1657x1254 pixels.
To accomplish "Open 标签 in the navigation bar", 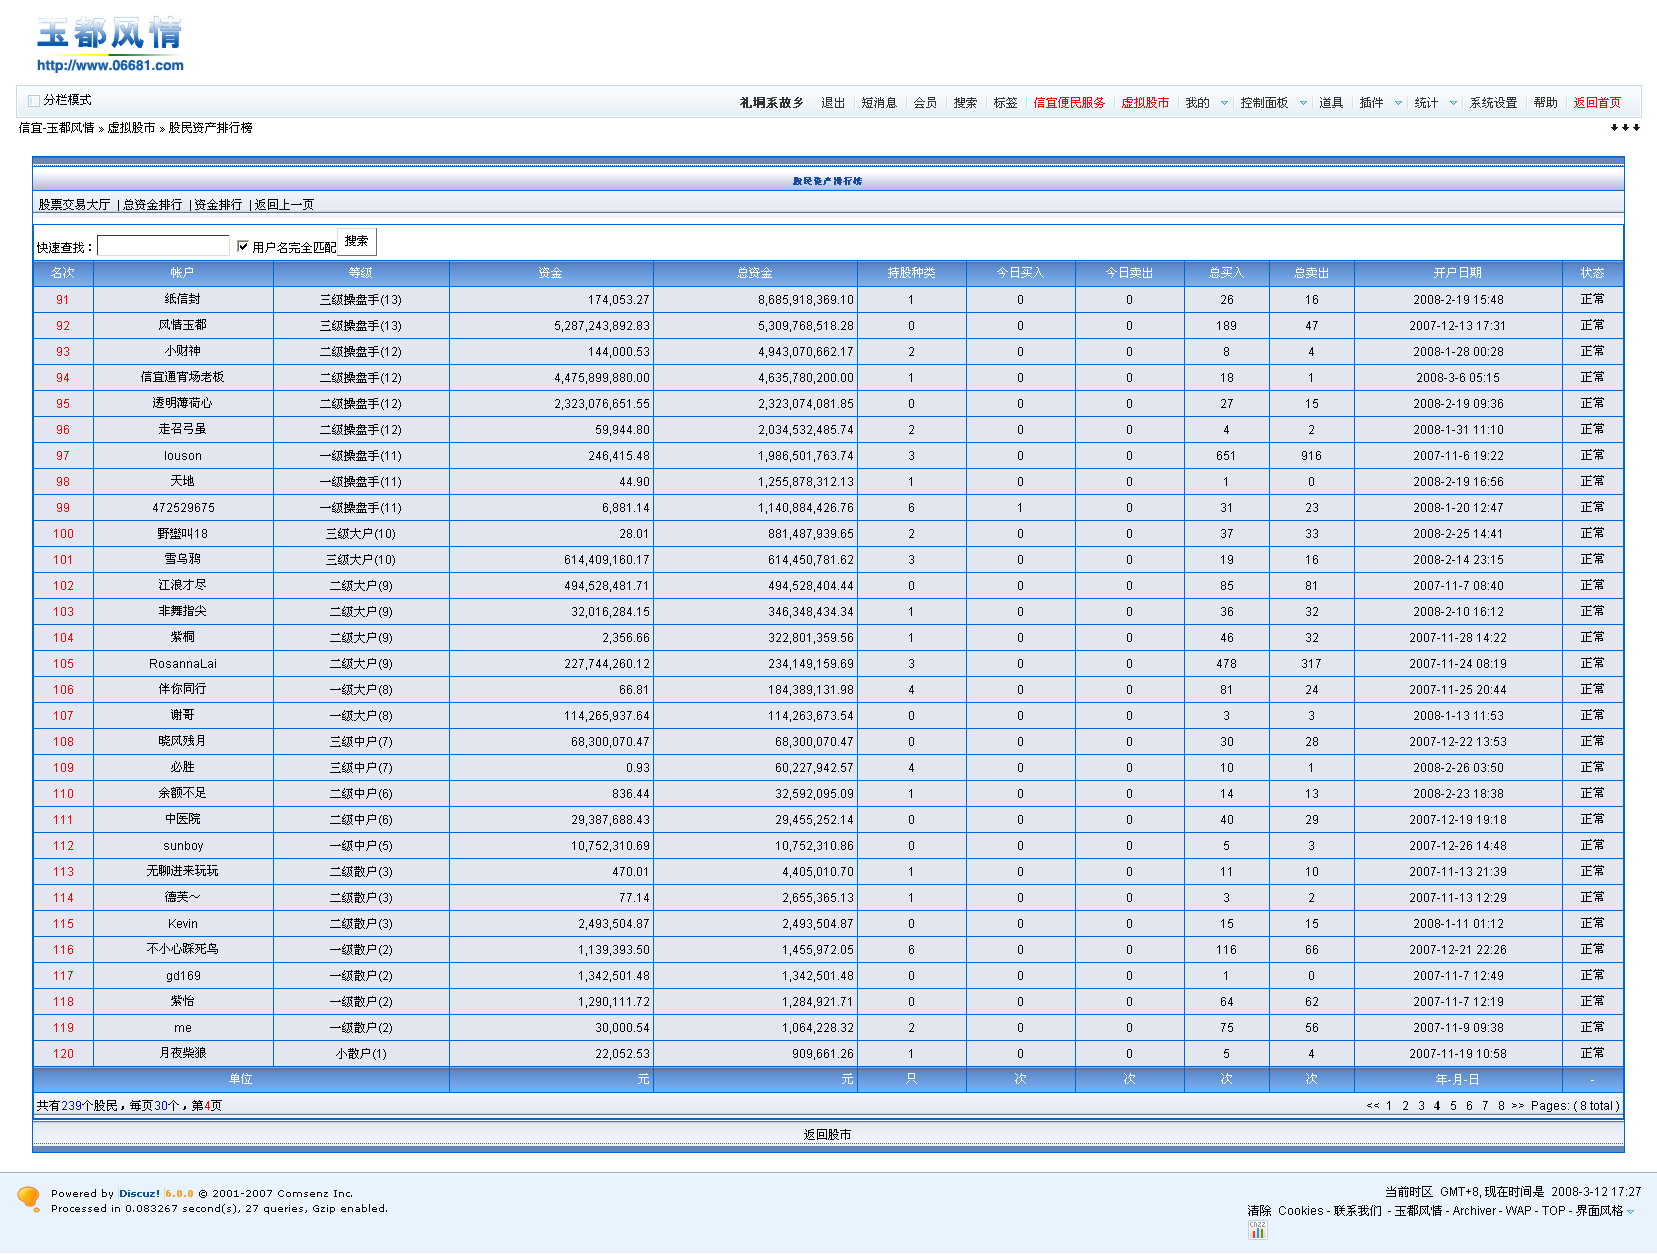I will [1005, 103].
